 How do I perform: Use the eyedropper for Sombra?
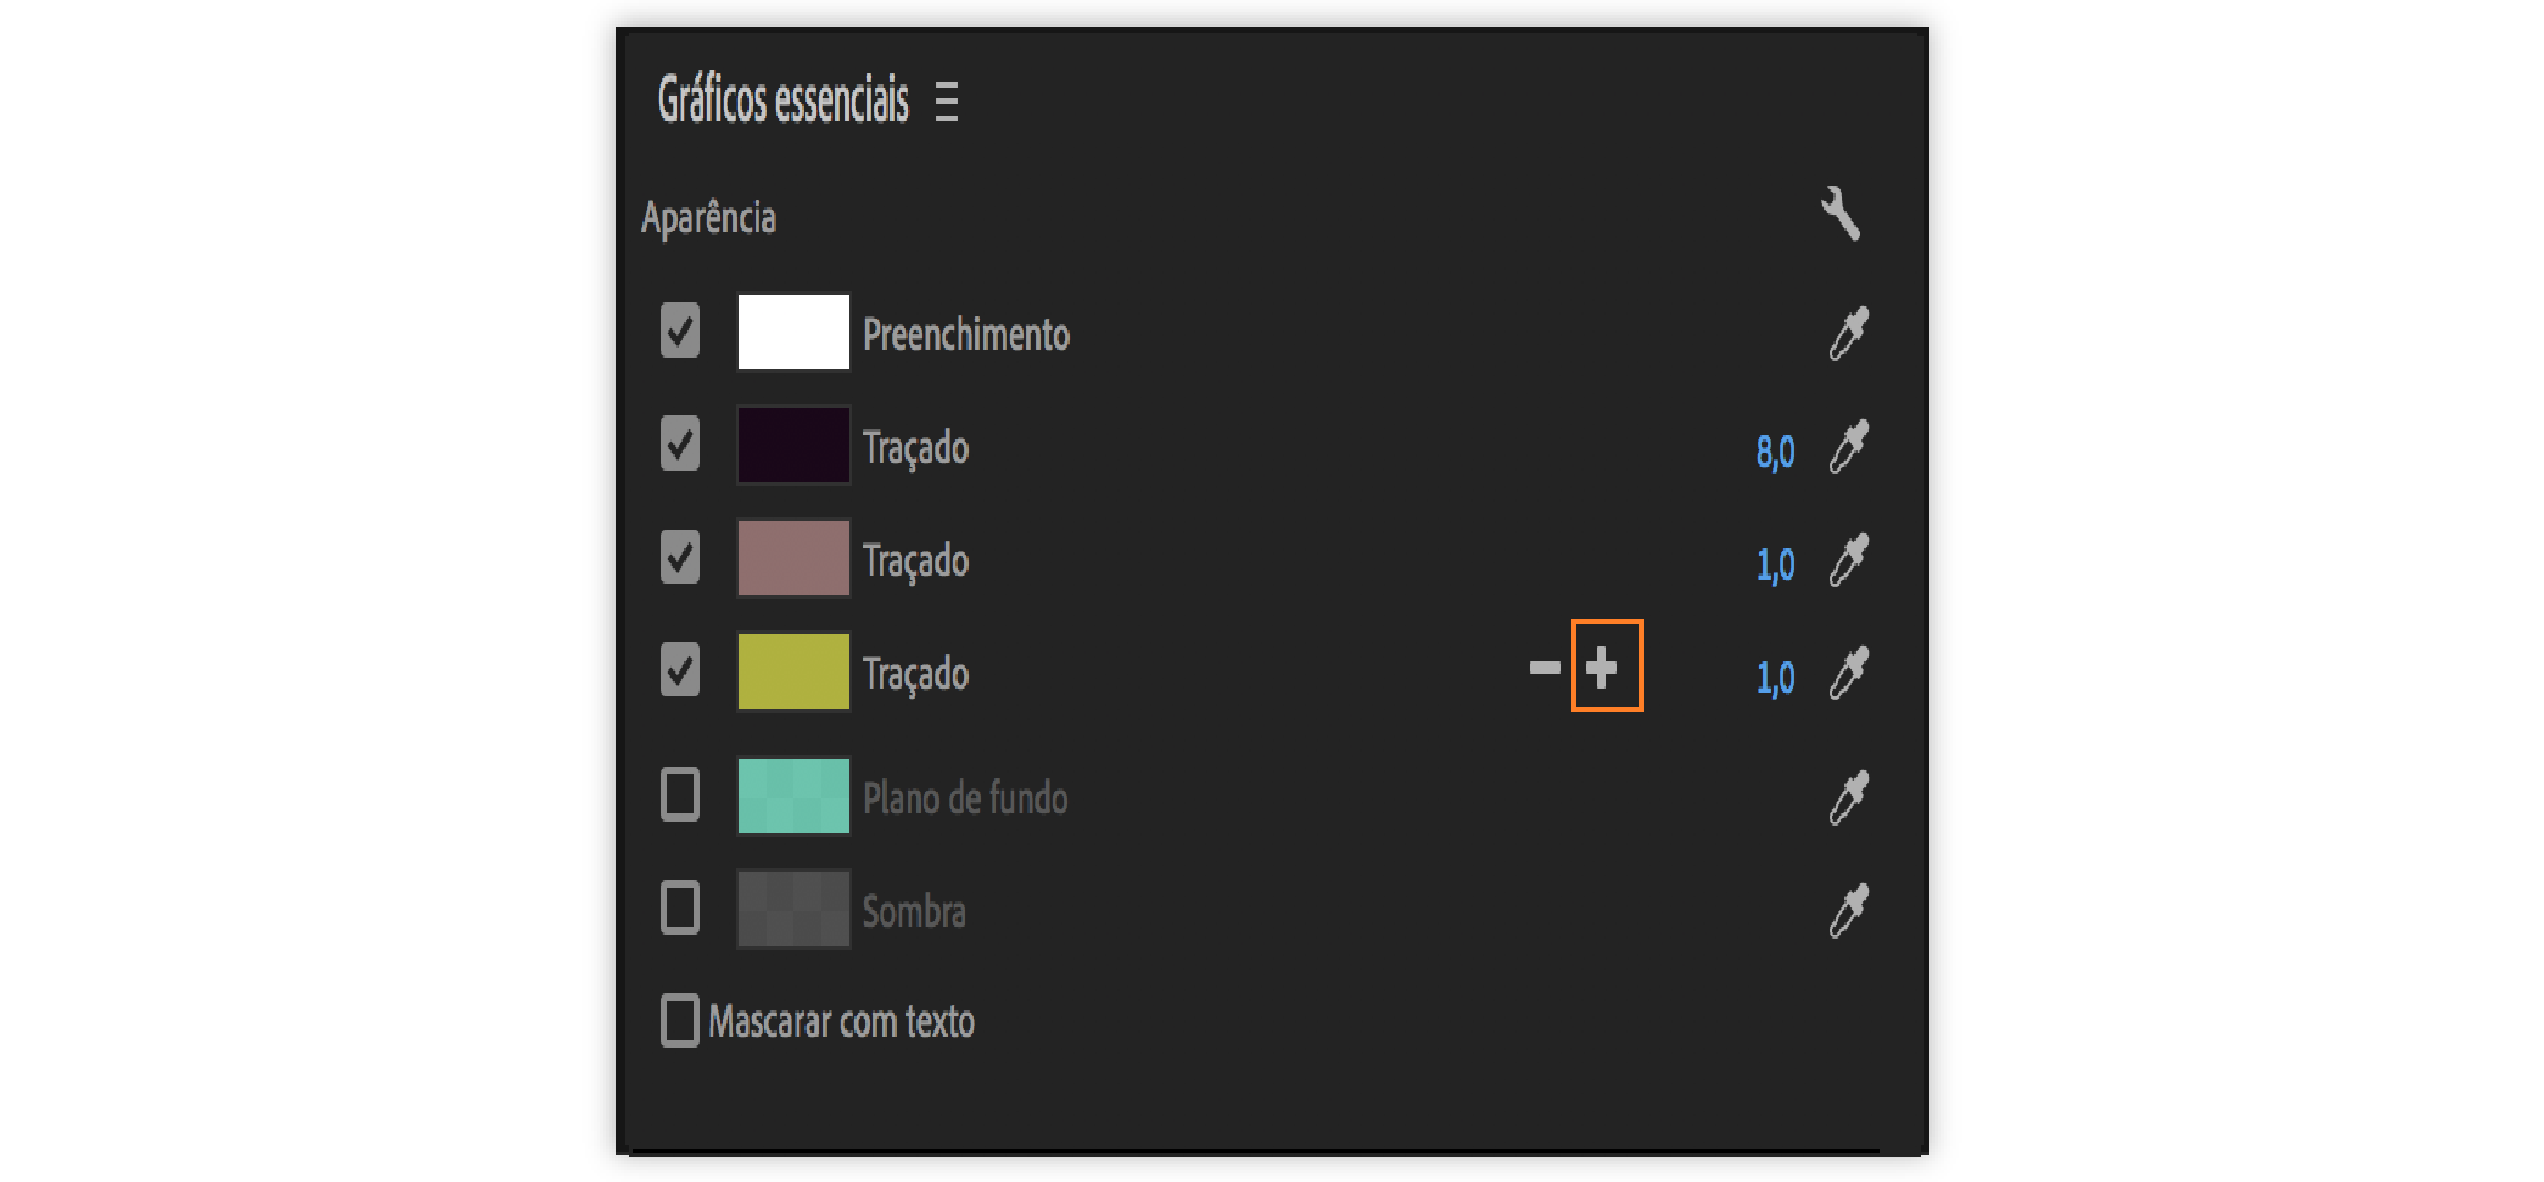1848,910
